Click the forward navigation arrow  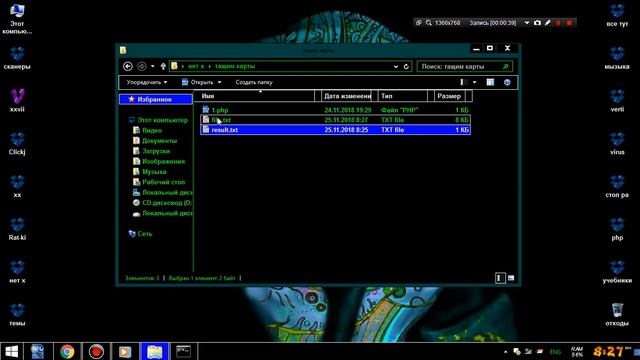tap(142, 66)
